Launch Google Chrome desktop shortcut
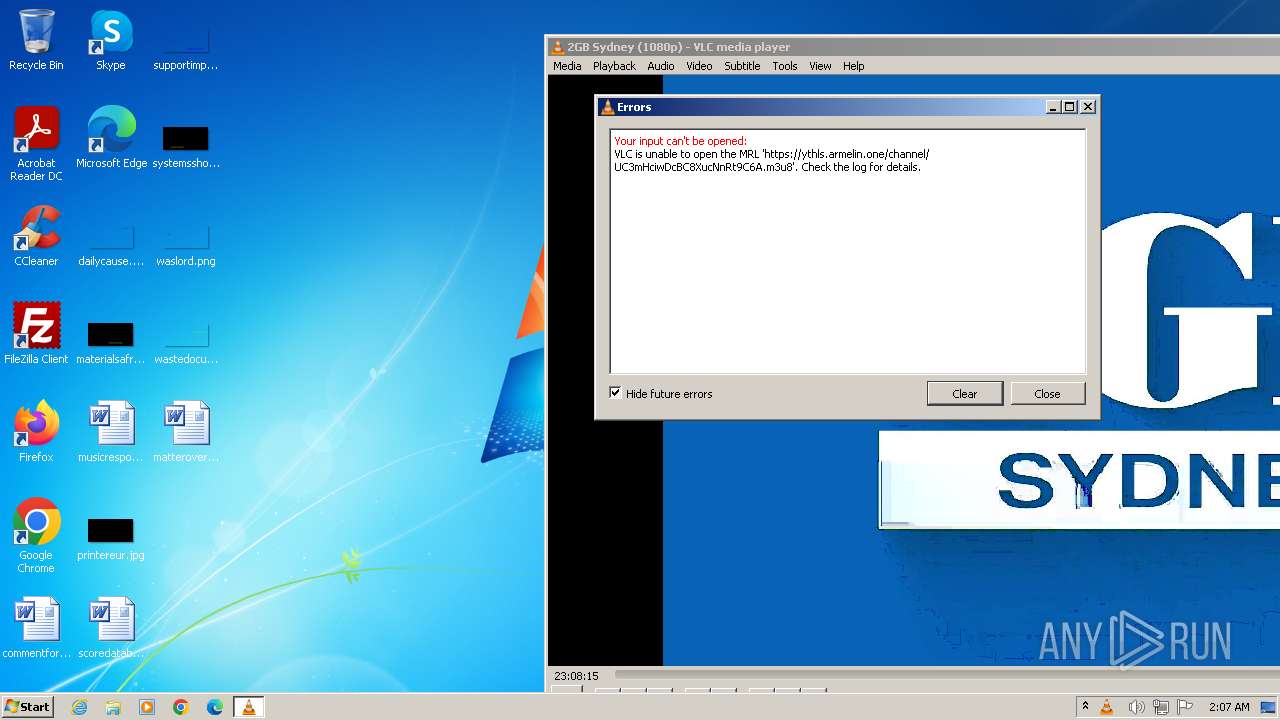 click(x=36, y=536)
